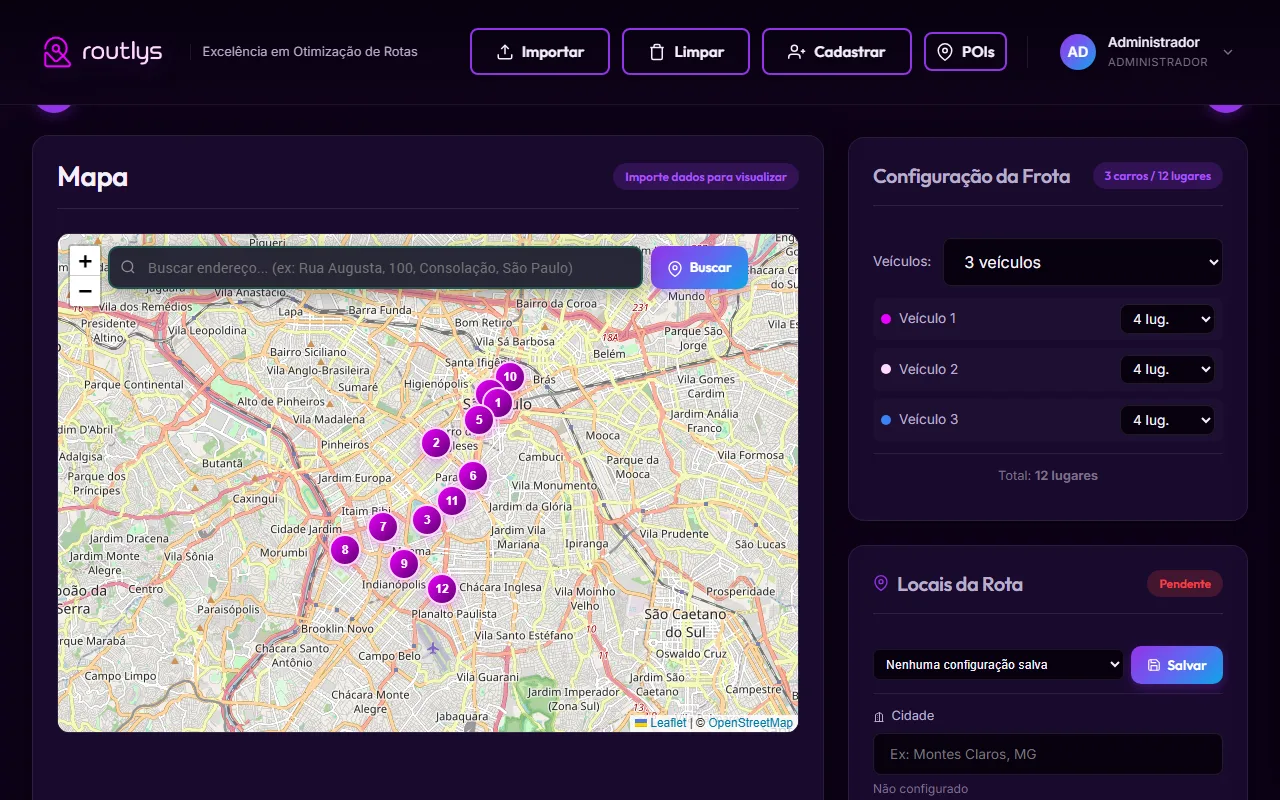Click the 'Administrador' user name

point(1154,42)
